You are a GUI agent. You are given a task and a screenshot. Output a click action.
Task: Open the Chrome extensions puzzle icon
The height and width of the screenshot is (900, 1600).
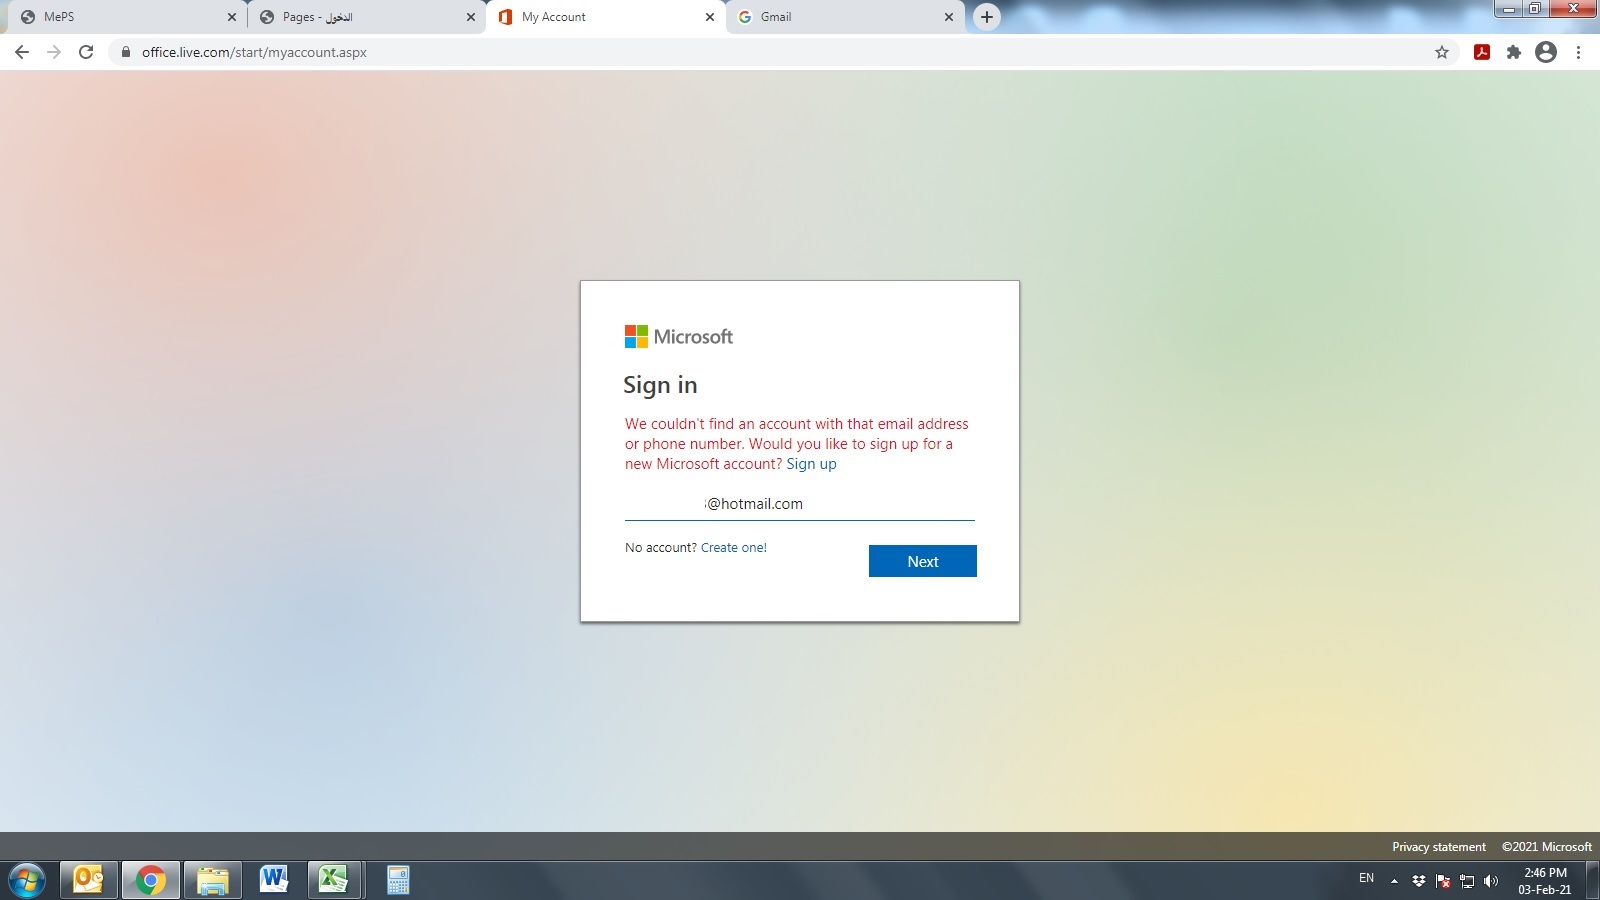1514,52
